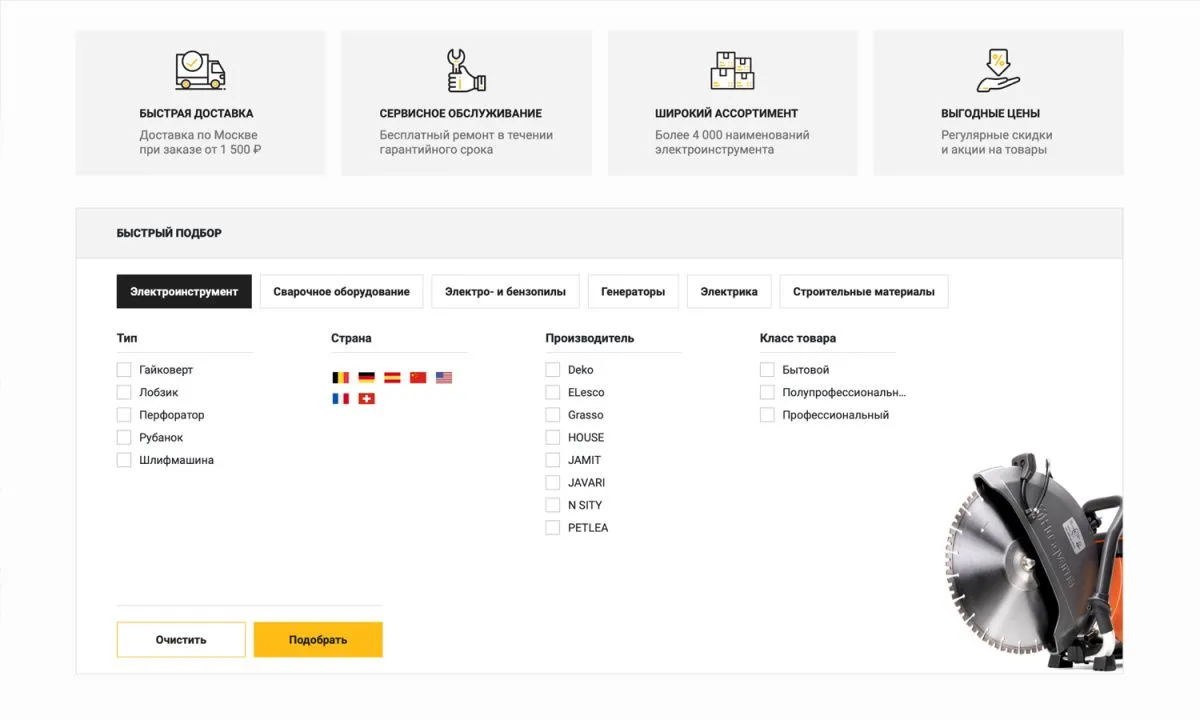The image size is (1200, 720).
Task: Open the Сварочное оборудование tab
Action: pos(341,291)
